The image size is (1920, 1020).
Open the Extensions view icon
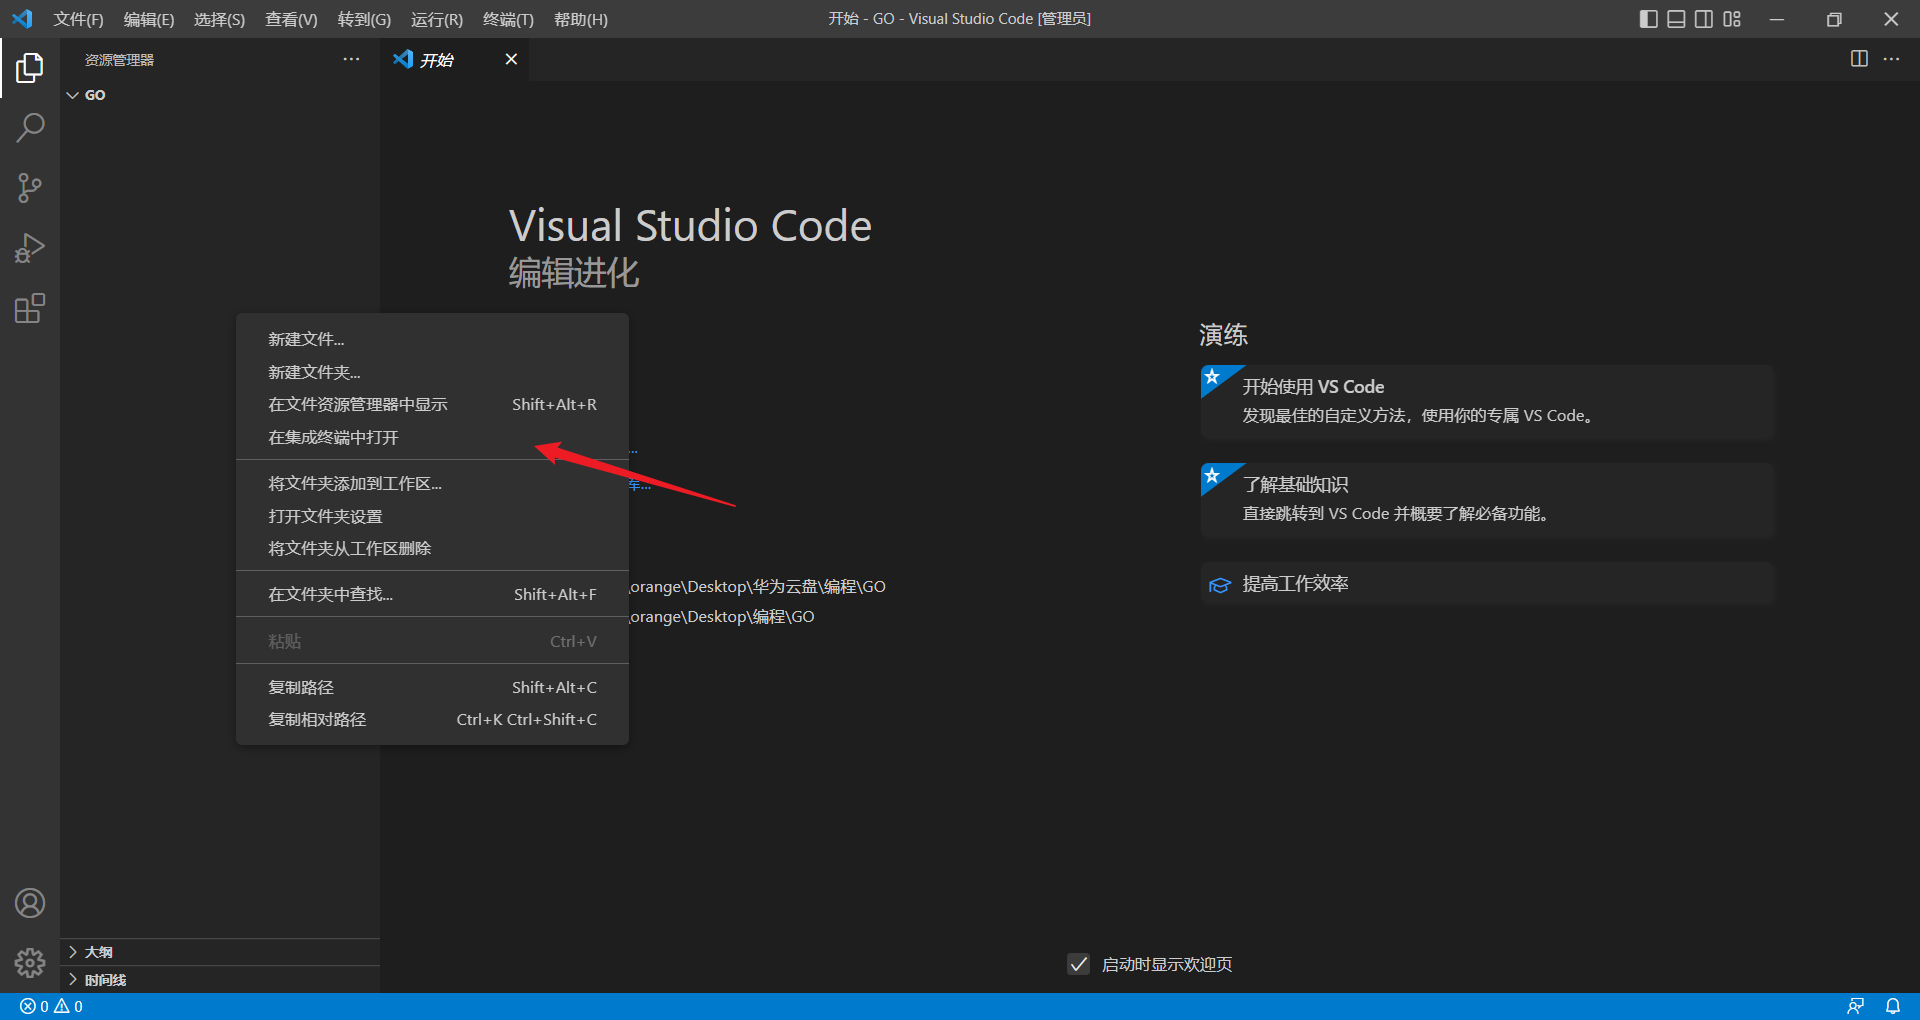point(30,308)
